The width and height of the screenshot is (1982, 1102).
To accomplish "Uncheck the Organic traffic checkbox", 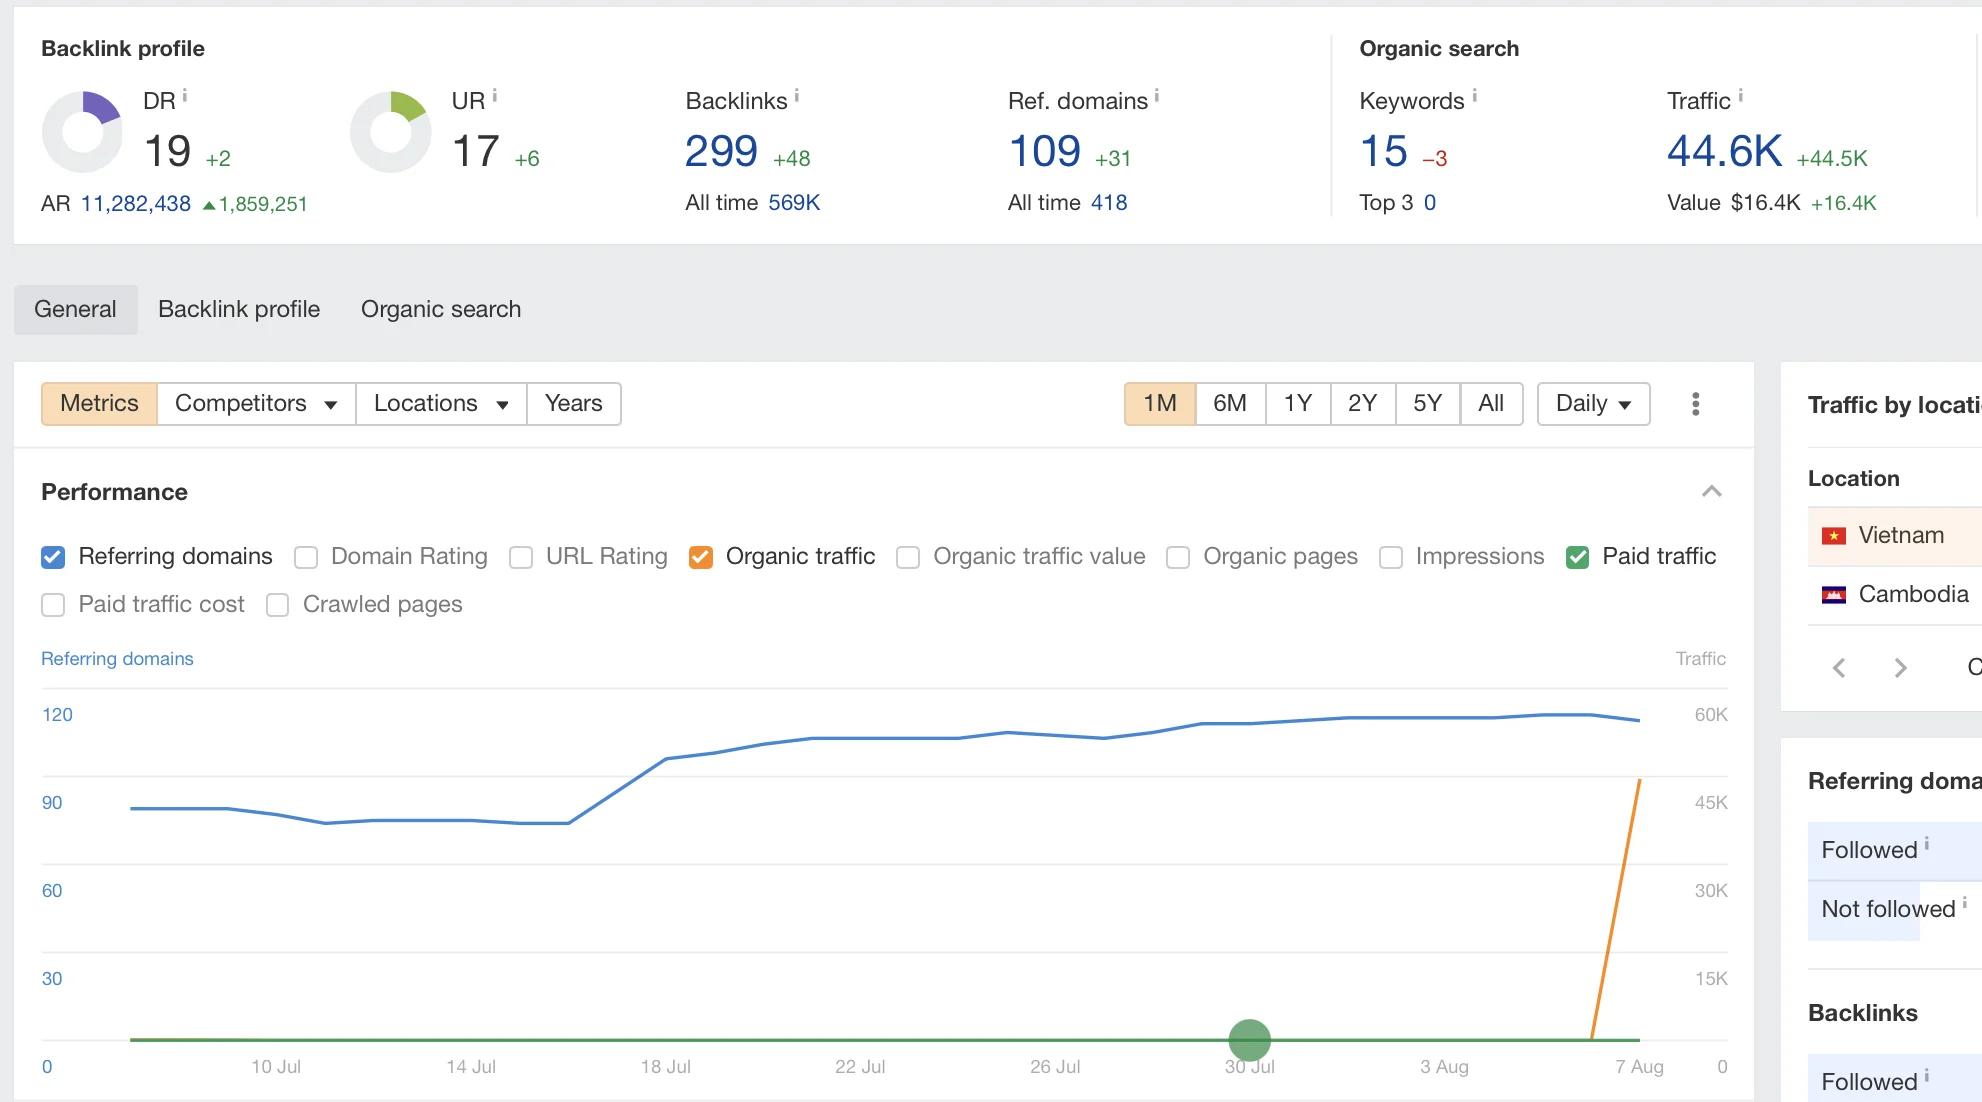I will (701, 557).
